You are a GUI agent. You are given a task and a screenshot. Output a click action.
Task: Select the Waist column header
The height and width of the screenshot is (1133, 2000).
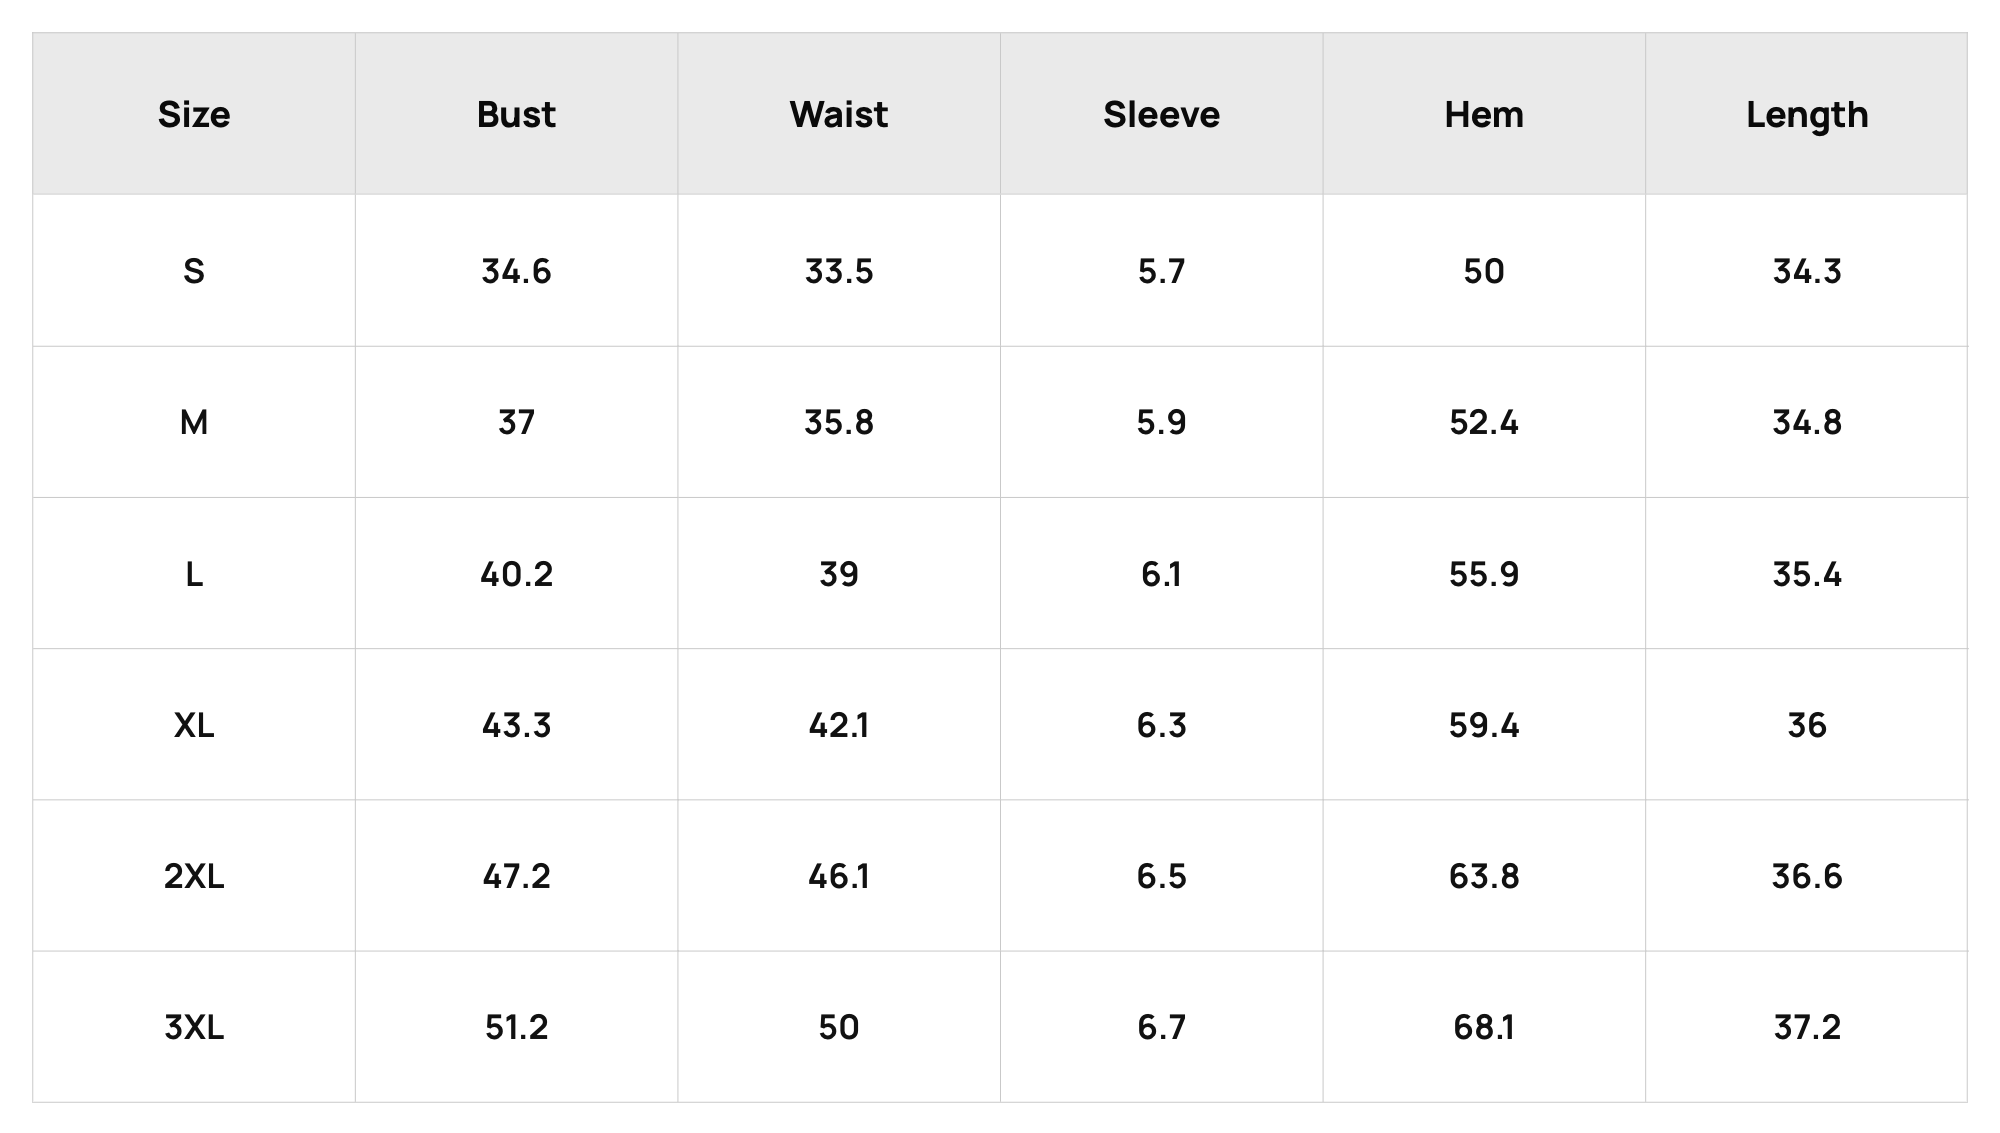(839, 115)
